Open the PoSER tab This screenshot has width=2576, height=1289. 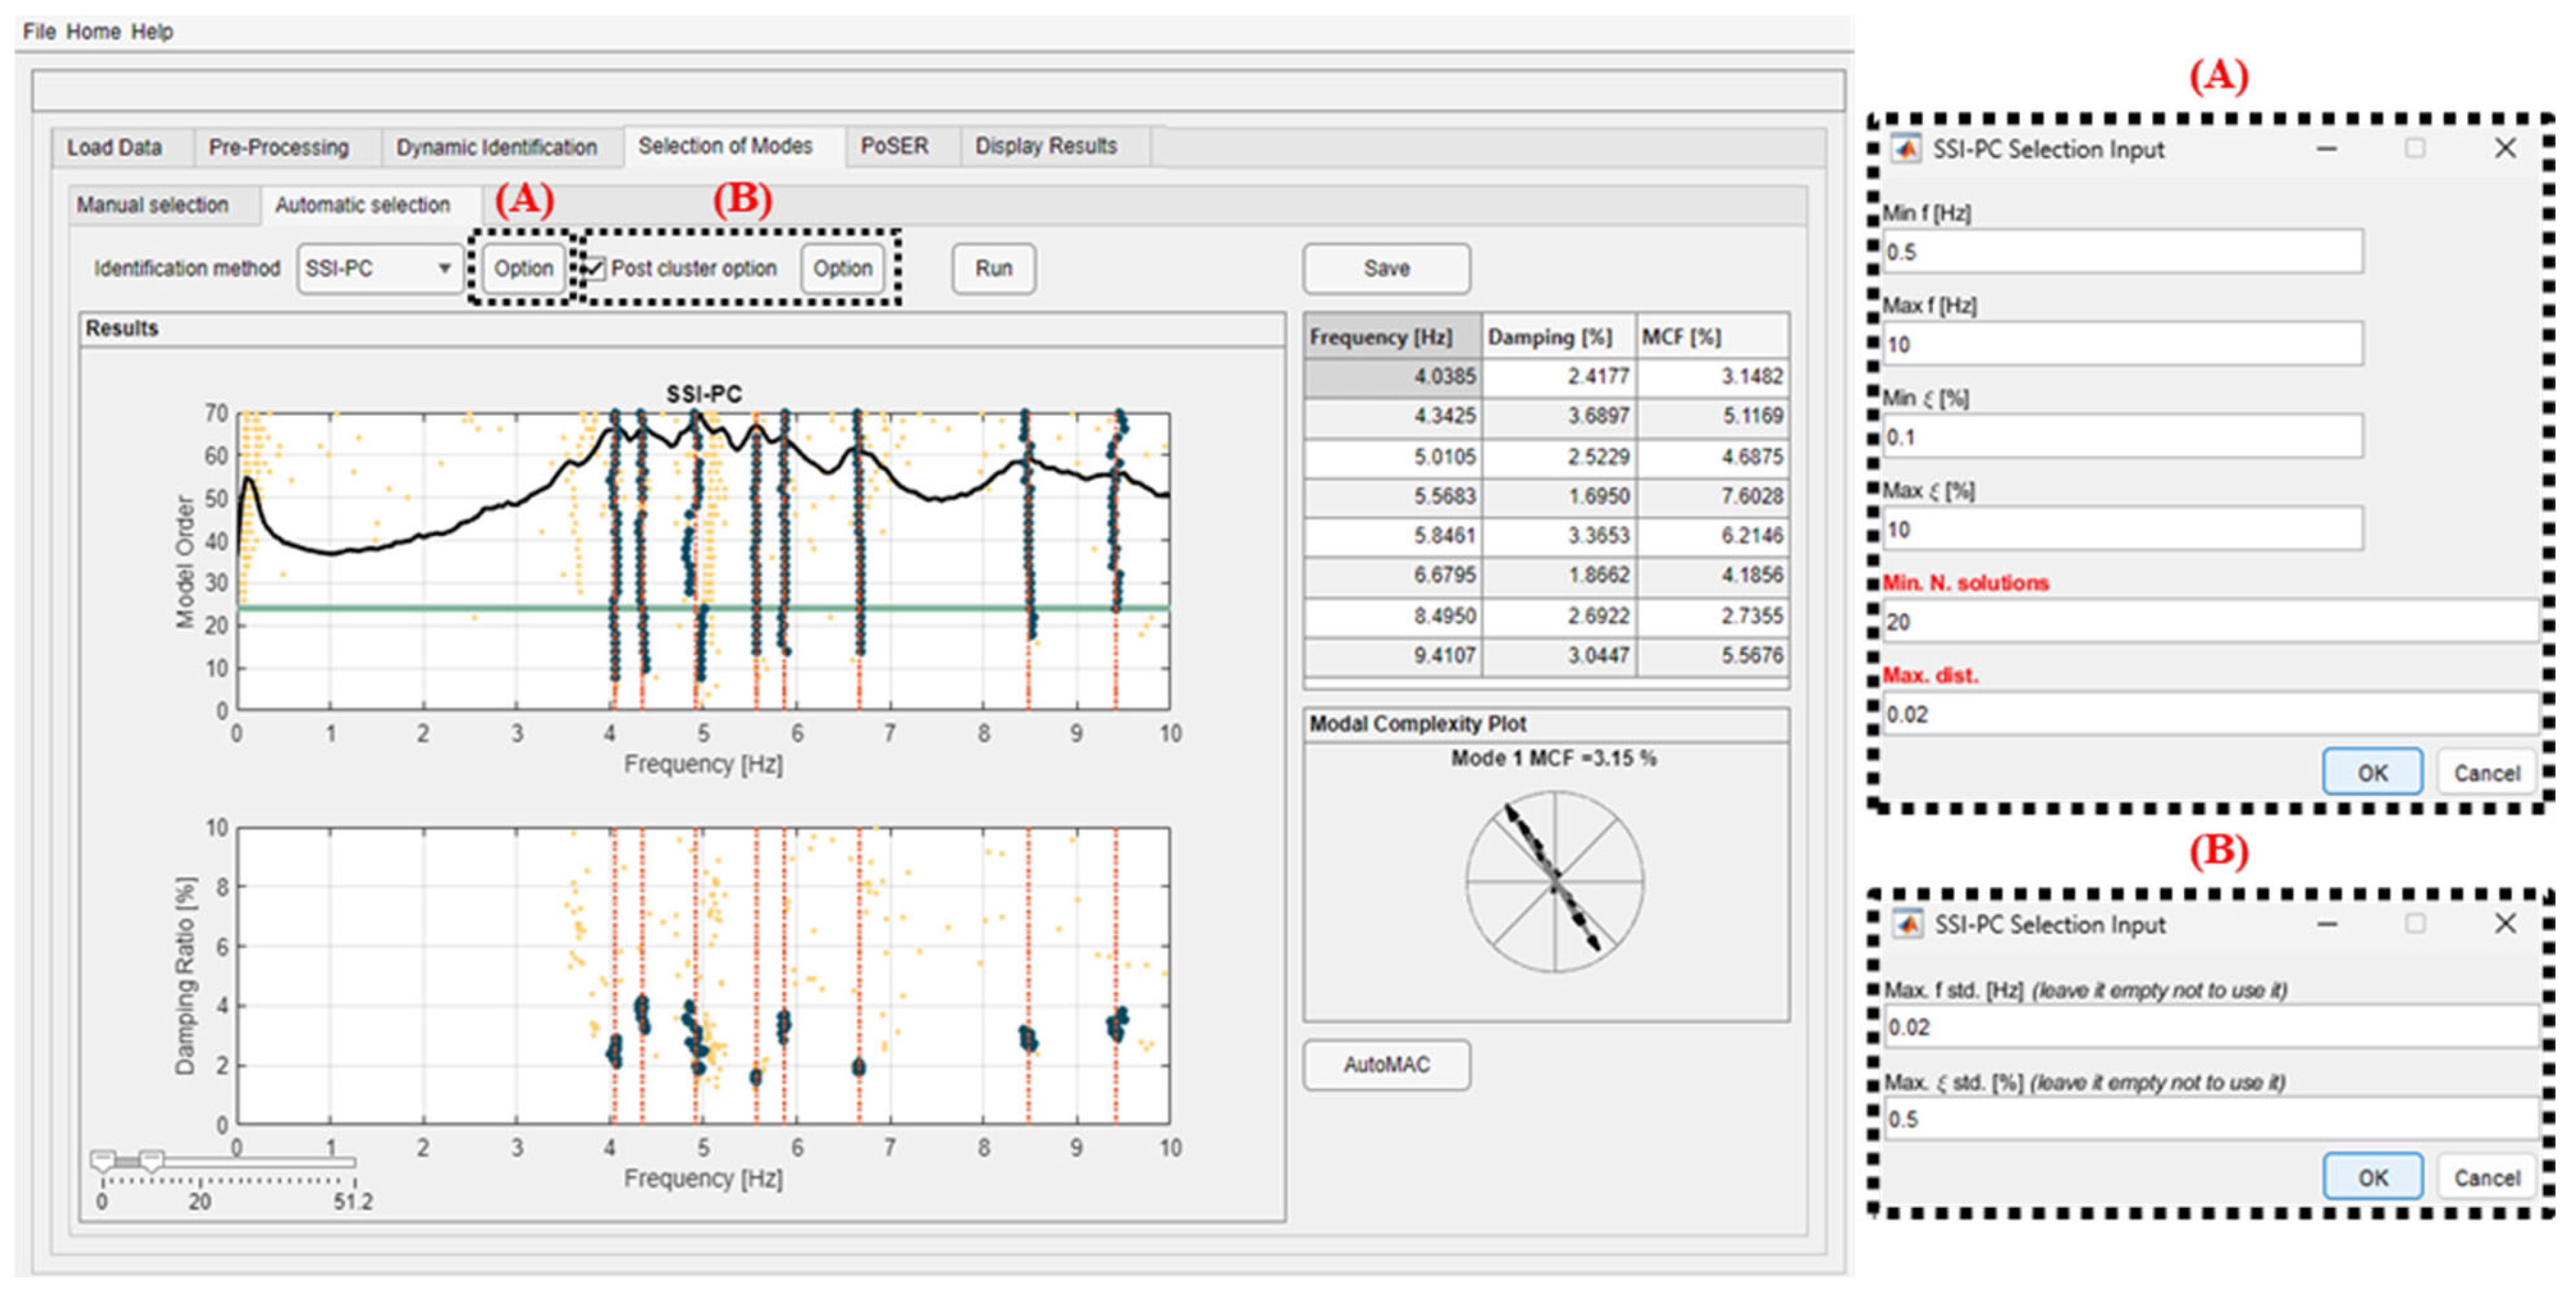click(x=894, y=146)
